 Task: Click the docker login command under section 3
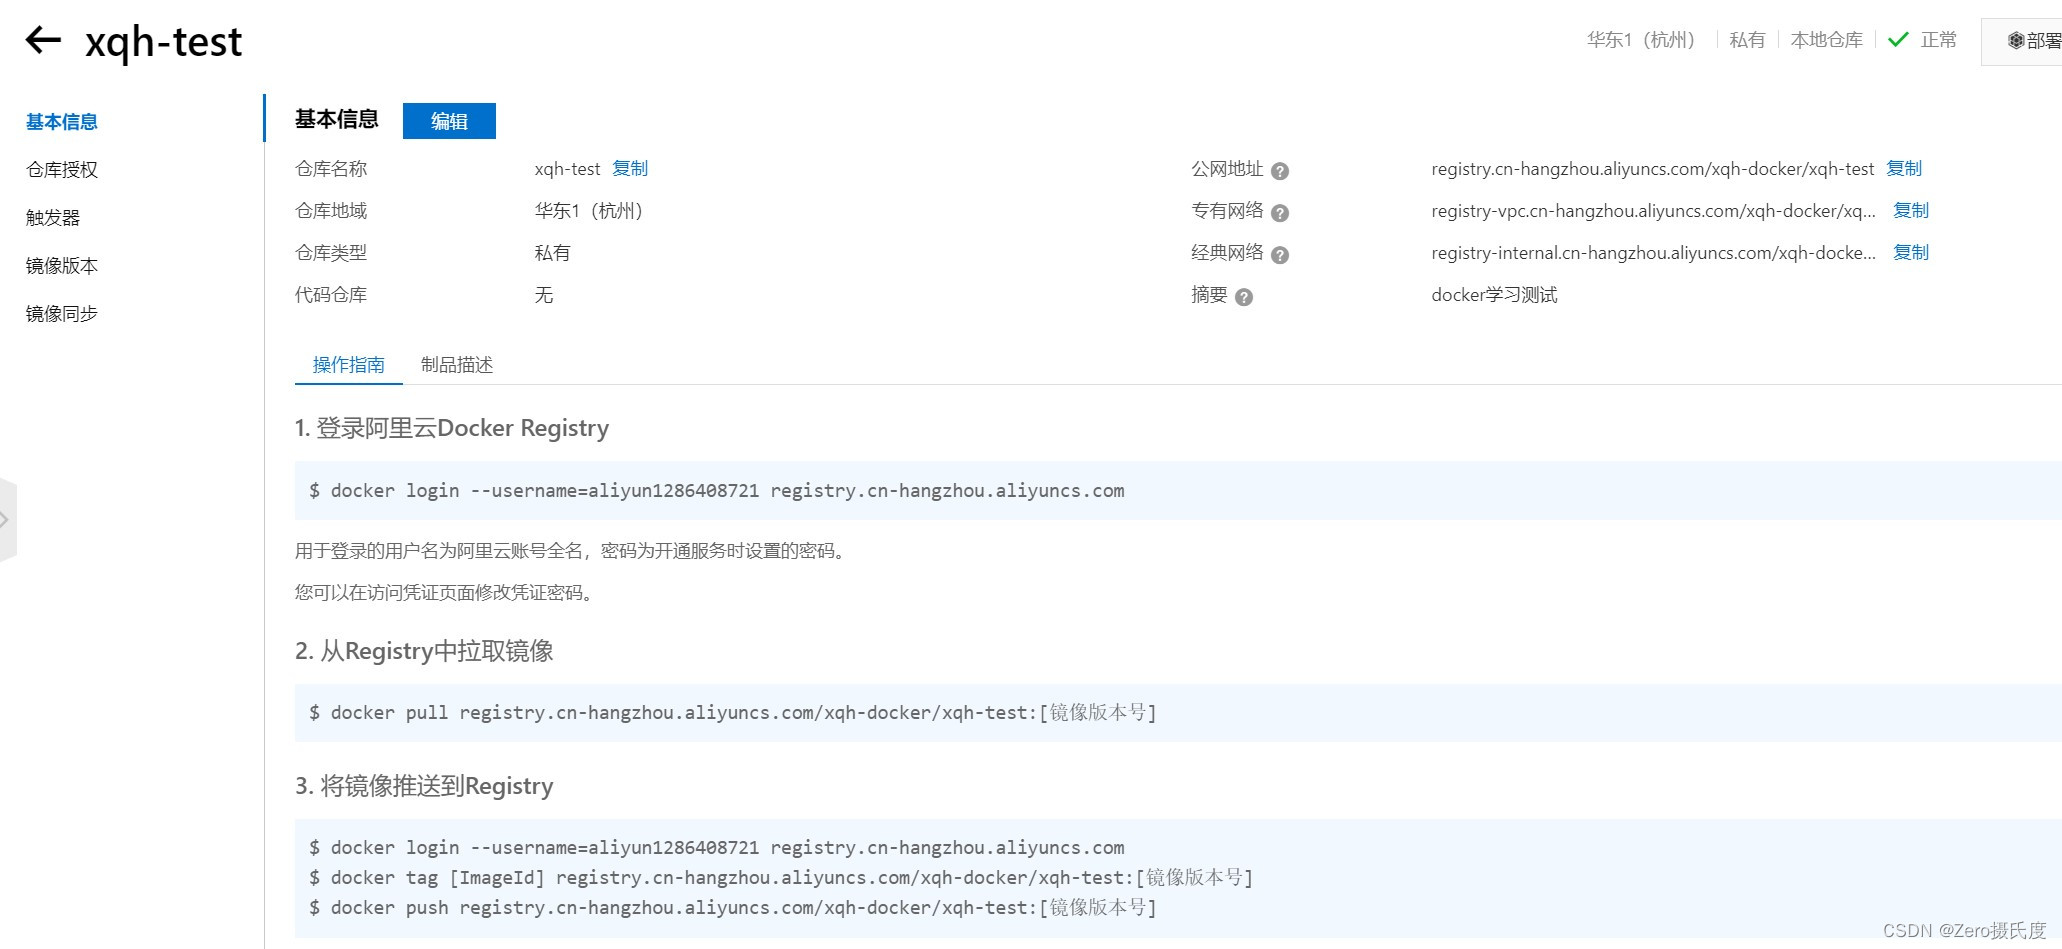coord(717,848)
